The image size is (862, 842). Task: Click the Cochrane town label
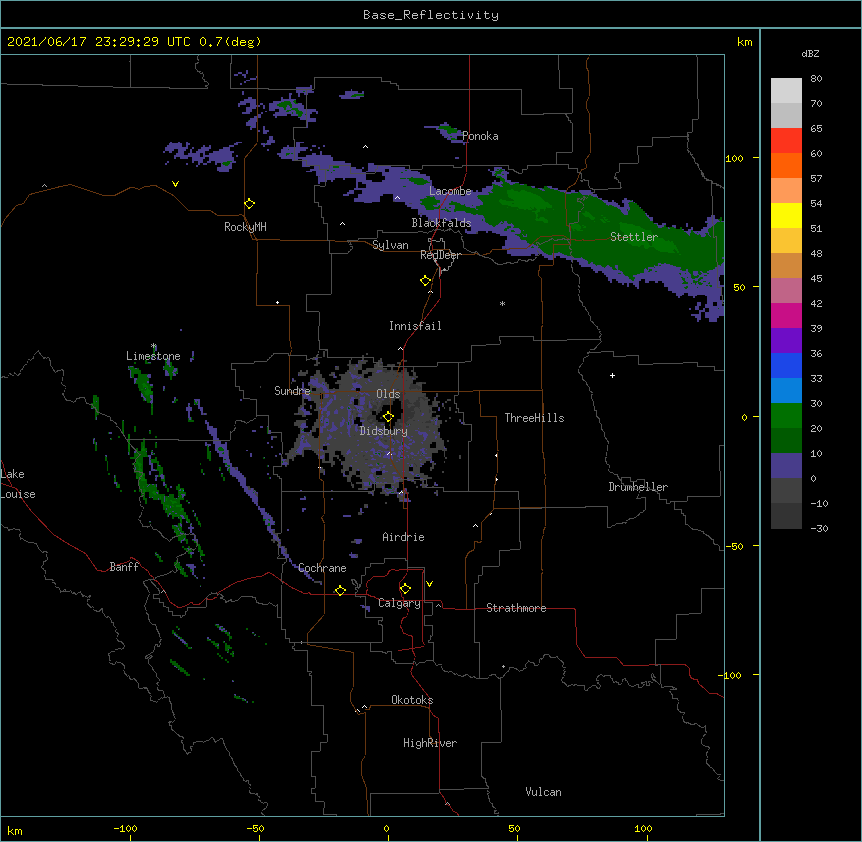tap(322, 568)
